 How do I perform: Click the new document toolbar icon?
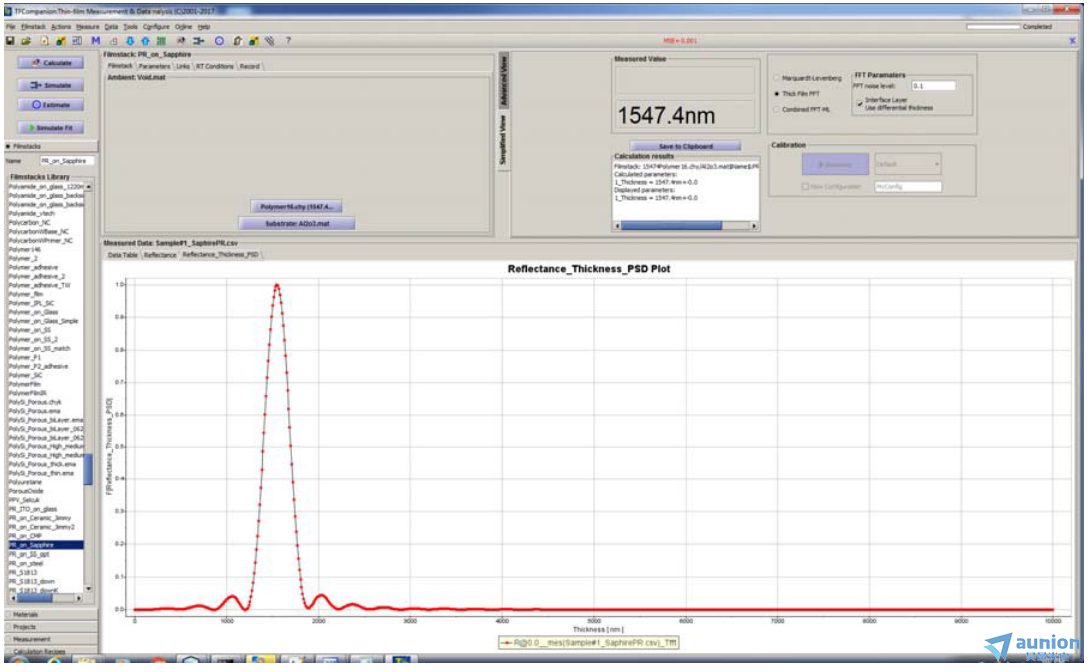[44, 41]
